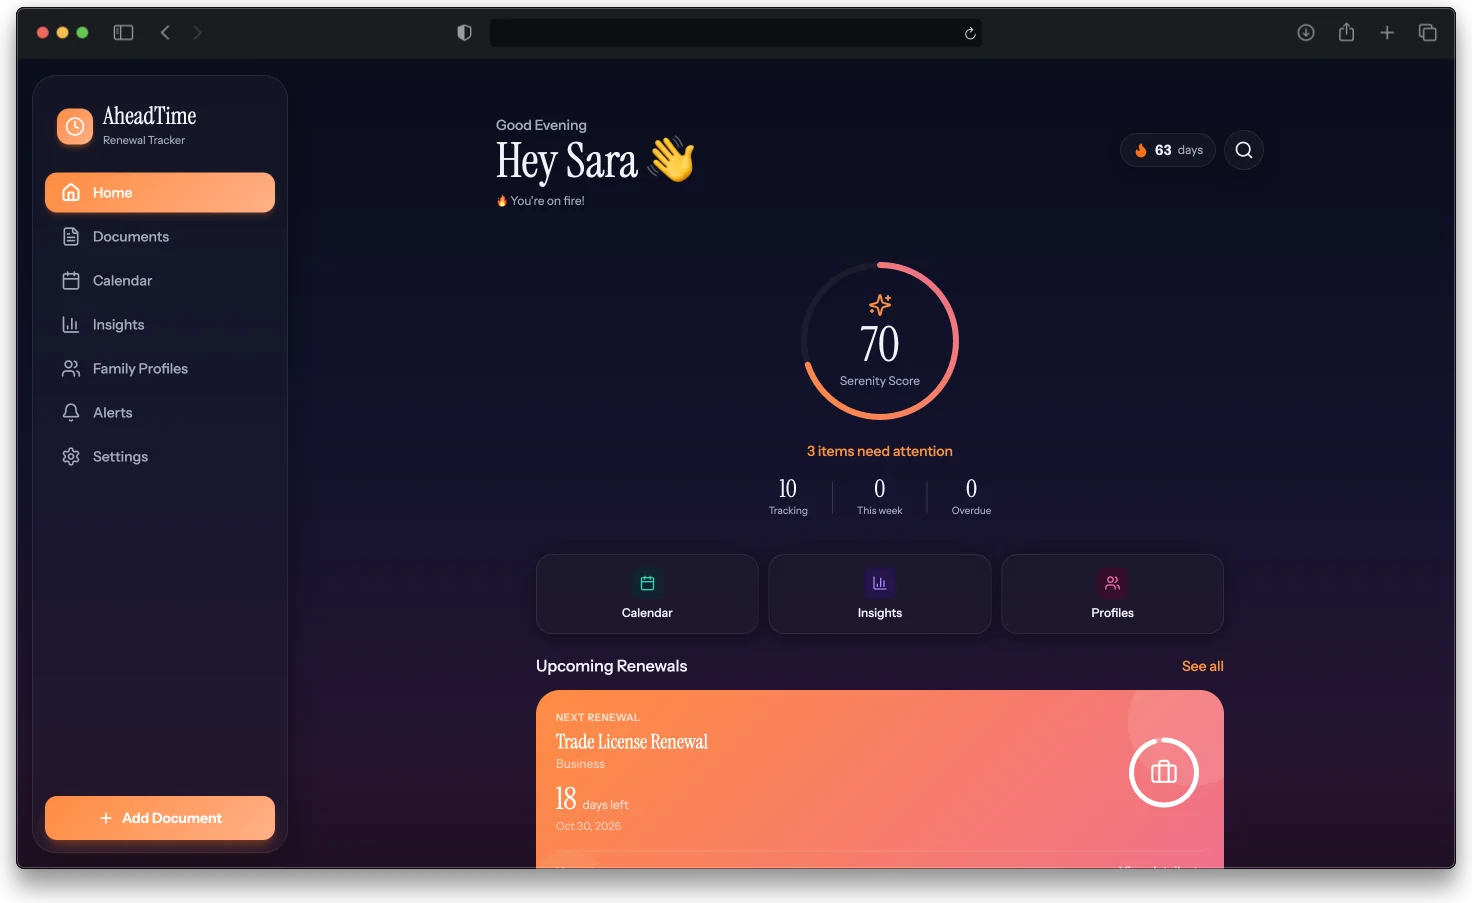Click the Insights quick action card
Image resolution: width=1472 pixels, height=903 pixels.
880,594
